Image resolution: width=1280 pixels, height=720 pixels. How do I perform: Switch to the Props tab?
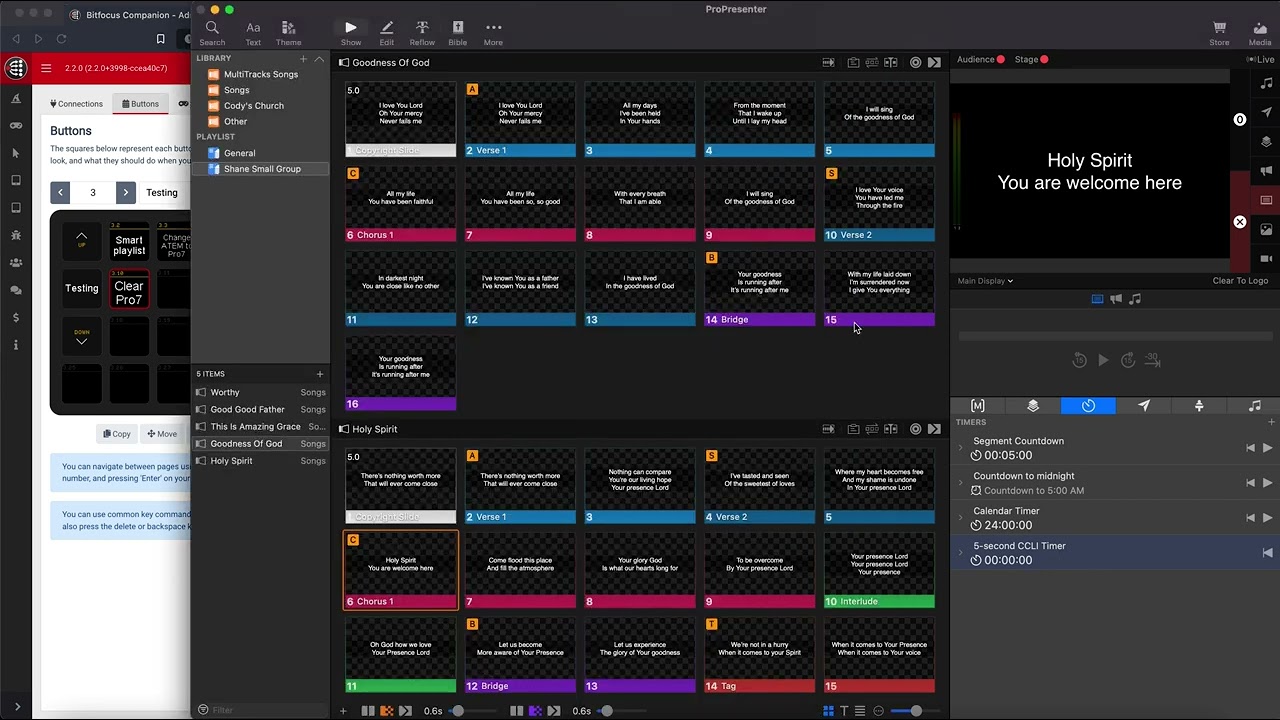1199,406
